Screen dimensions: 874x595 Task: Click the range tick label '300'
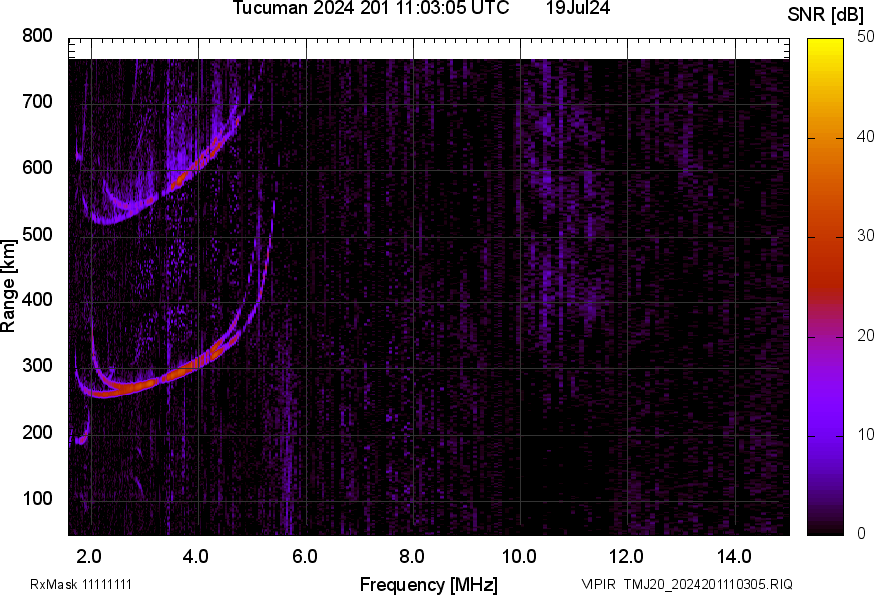37,366
